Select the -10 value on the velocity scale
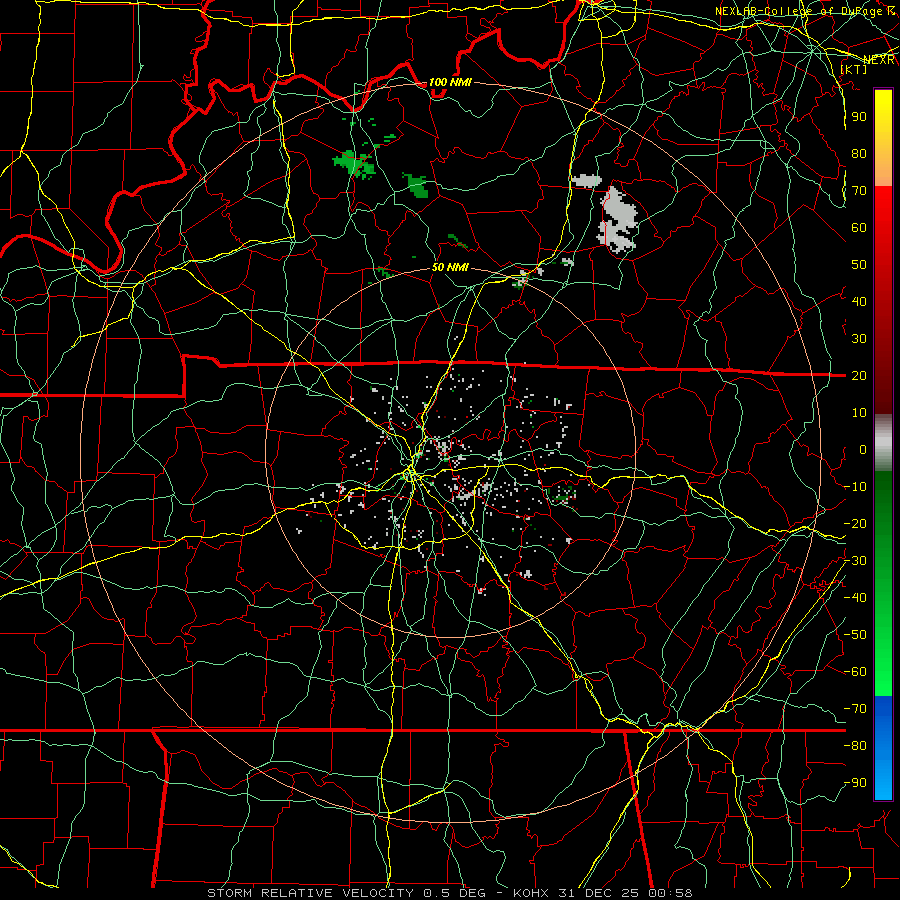Viewport: 900px width, 900px height. [855, 487]
